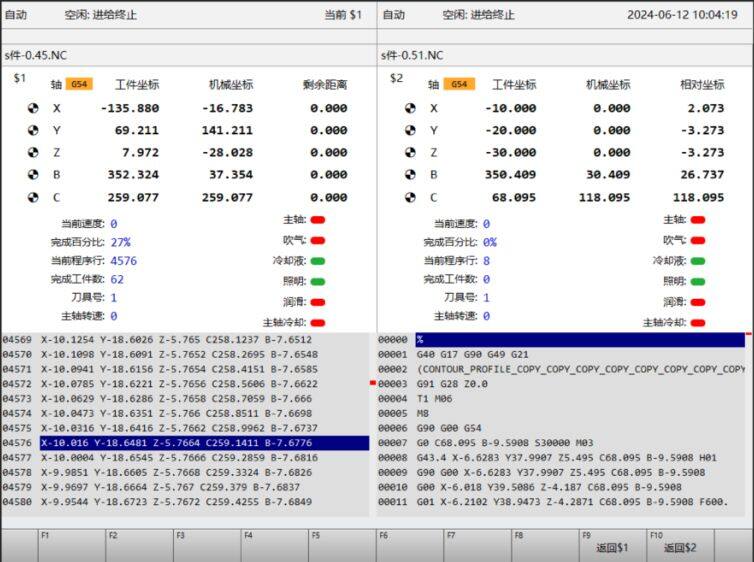Select the highlighted % line 00000
The height and width of the screenshot is (562, 754).
click(580, 339)
